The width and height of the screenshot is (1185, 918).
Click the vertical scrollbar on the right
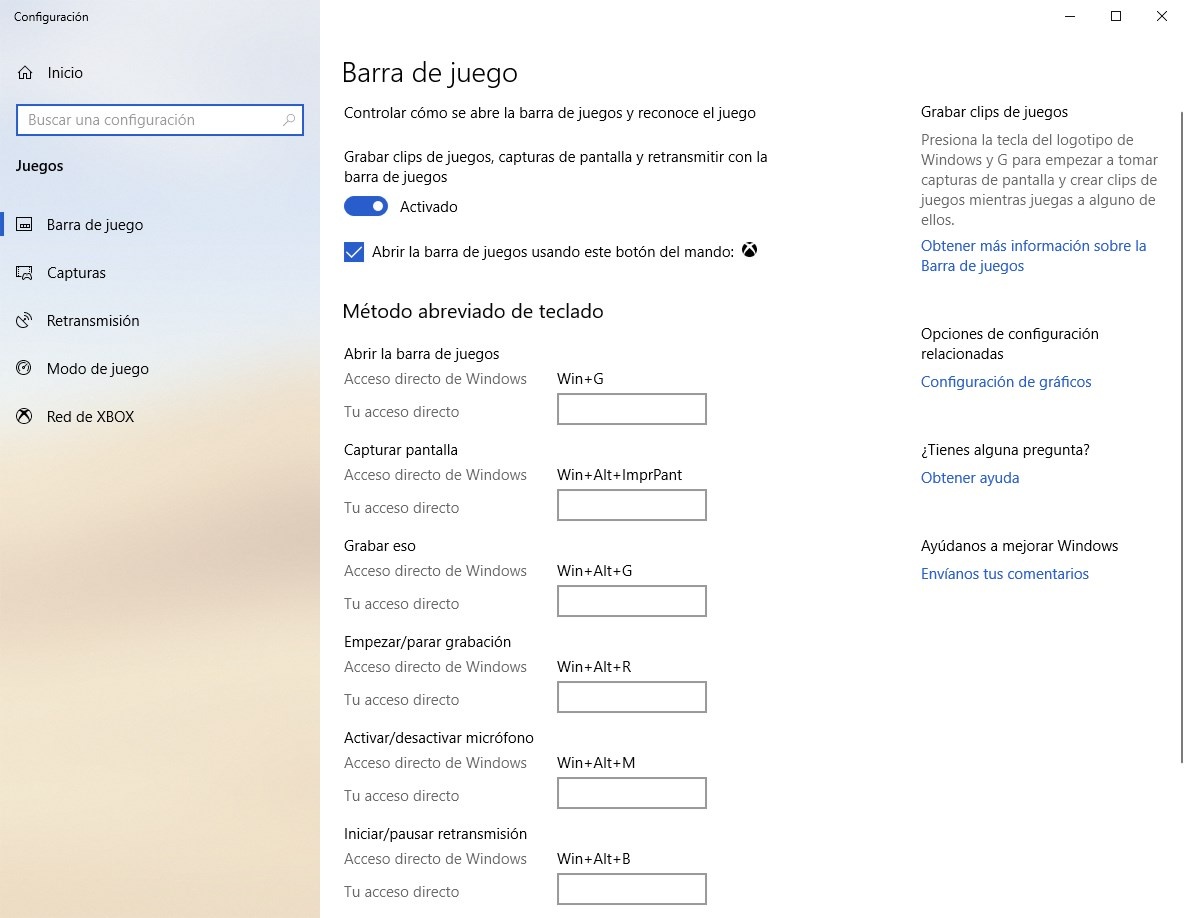click(1181, 438)
